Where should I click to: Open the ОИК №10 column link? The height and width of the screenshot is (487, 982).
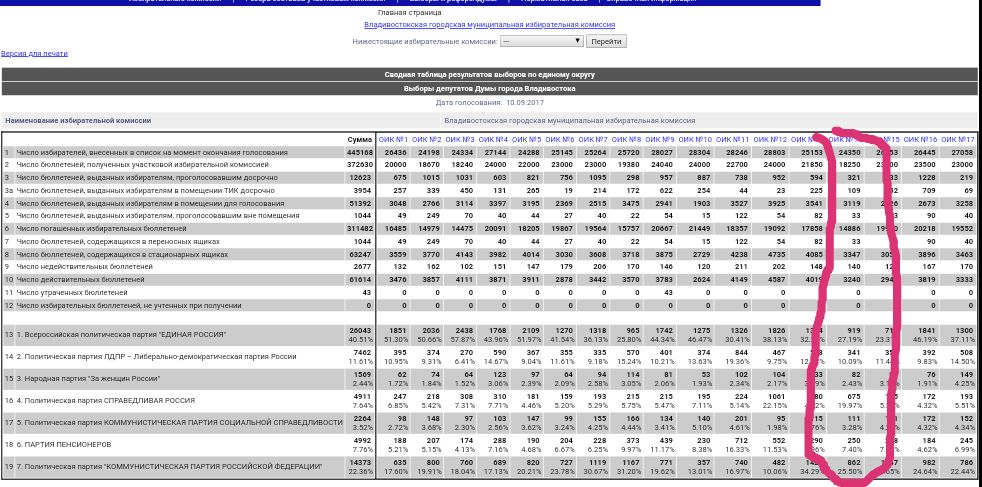coord(695,140)
